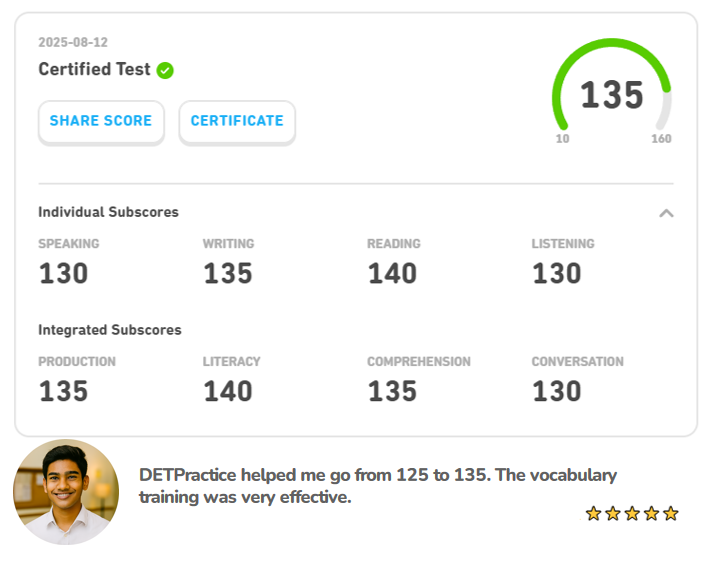Open the Certificate button
711x568 pixels.
coord(237,121)
